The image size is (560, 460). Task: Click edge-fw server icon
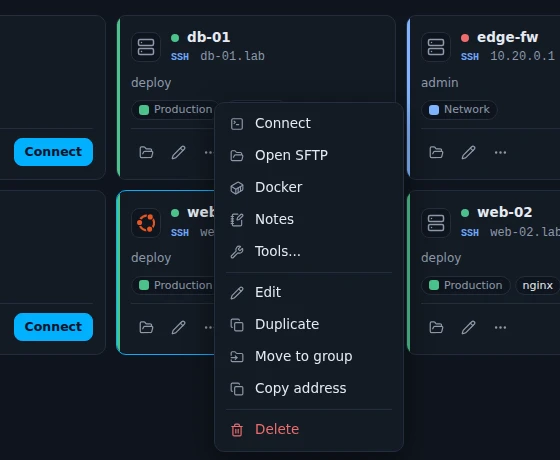[x=436, y=47]
